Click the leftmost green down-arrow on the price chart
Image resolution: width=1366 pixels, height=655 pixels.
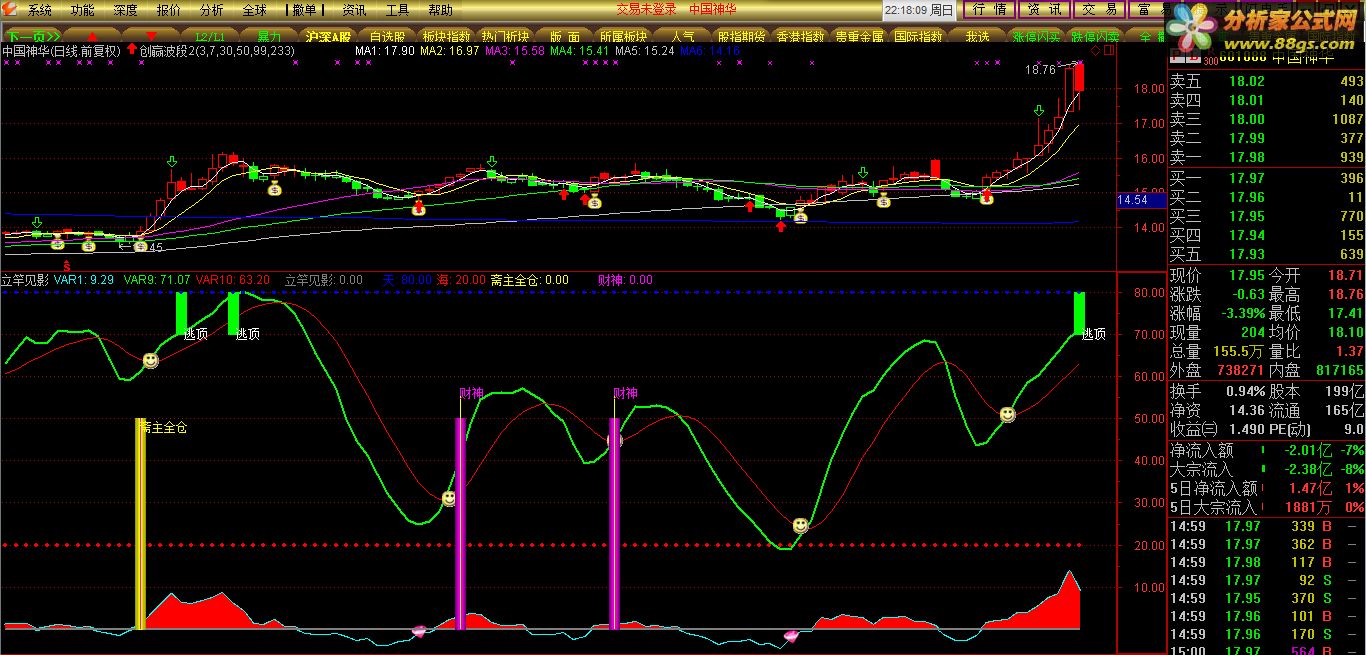tap(37, 222)
